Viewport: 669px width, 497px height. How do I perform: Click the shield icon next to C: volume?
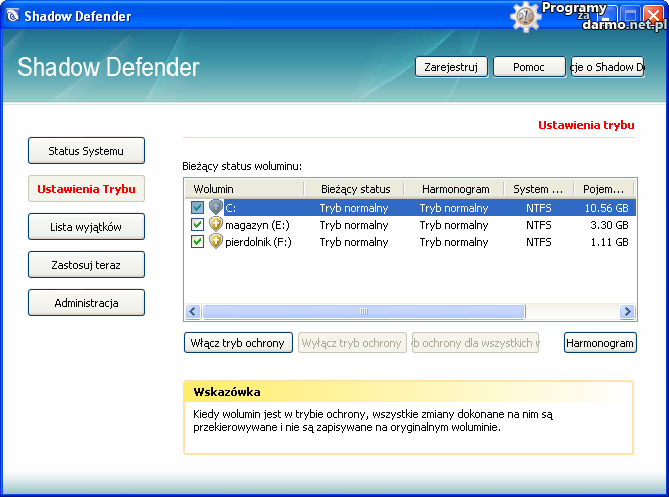coord(215,208)
